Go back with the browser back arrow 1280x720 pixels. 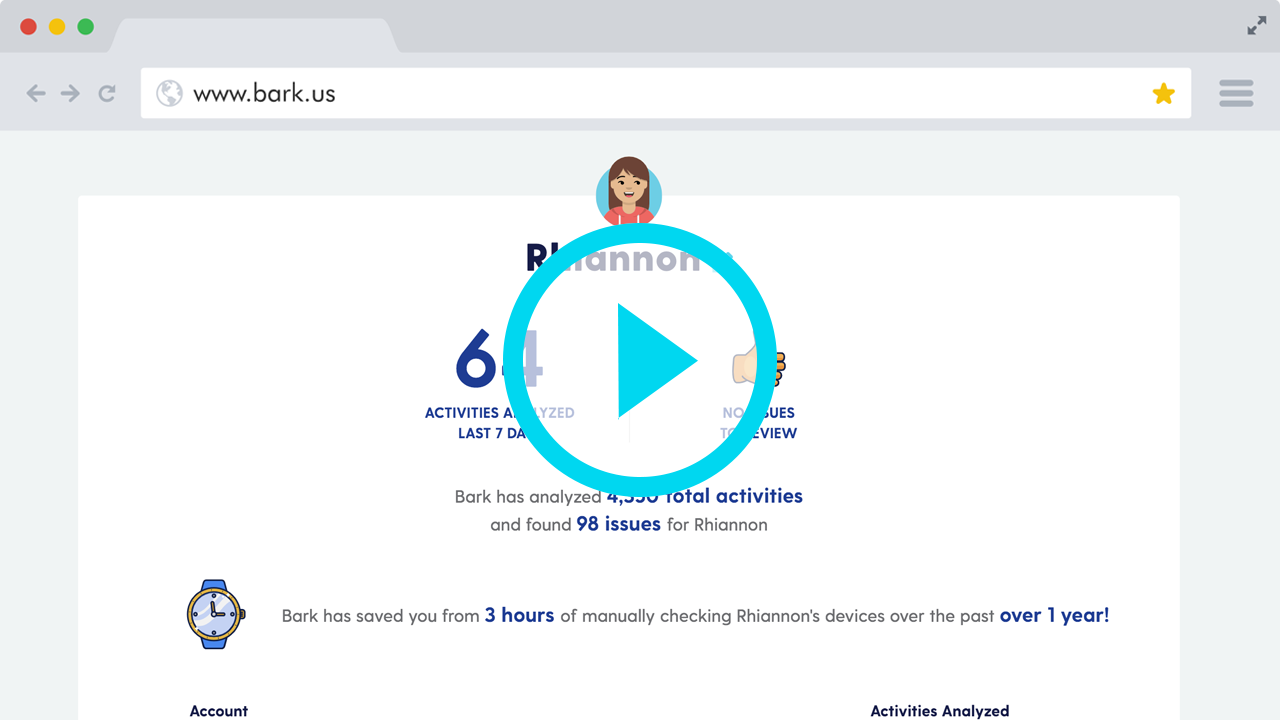(x=36, y=94)
